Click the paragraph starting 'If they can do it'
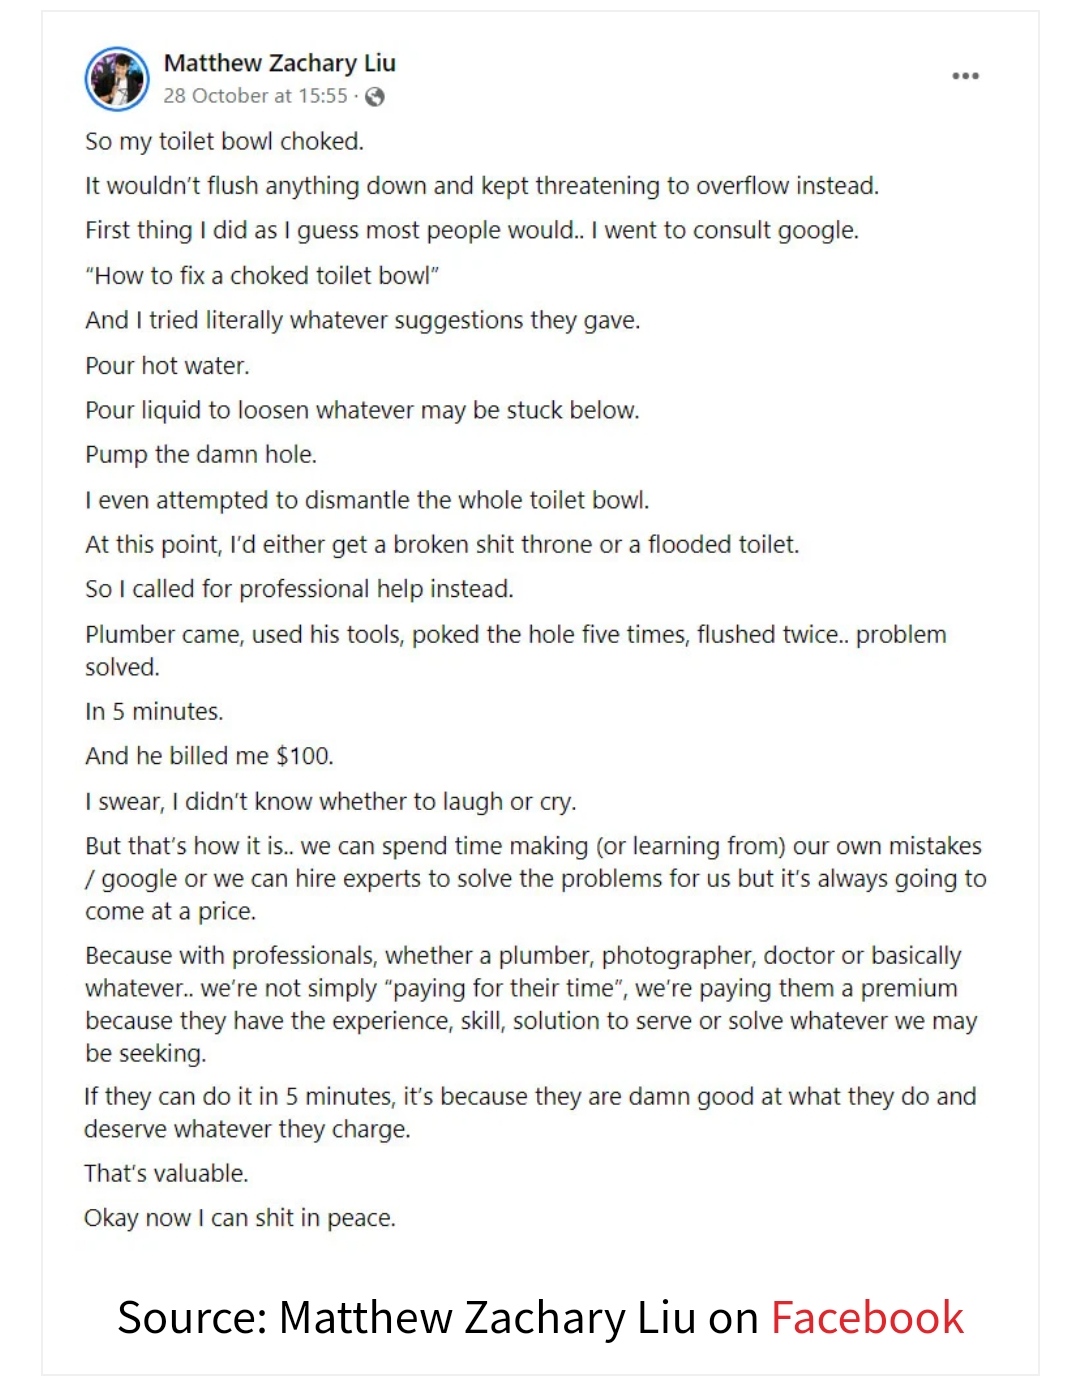This screenshot has height=1386, width=1080. (530, 1112)
